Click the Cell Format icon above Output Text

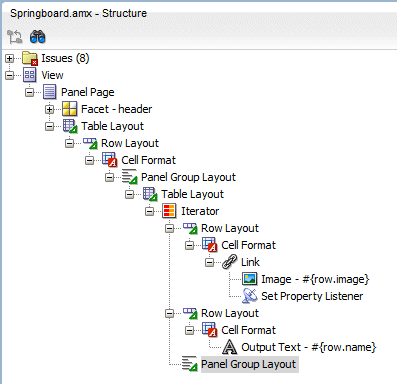click(210, 330)
